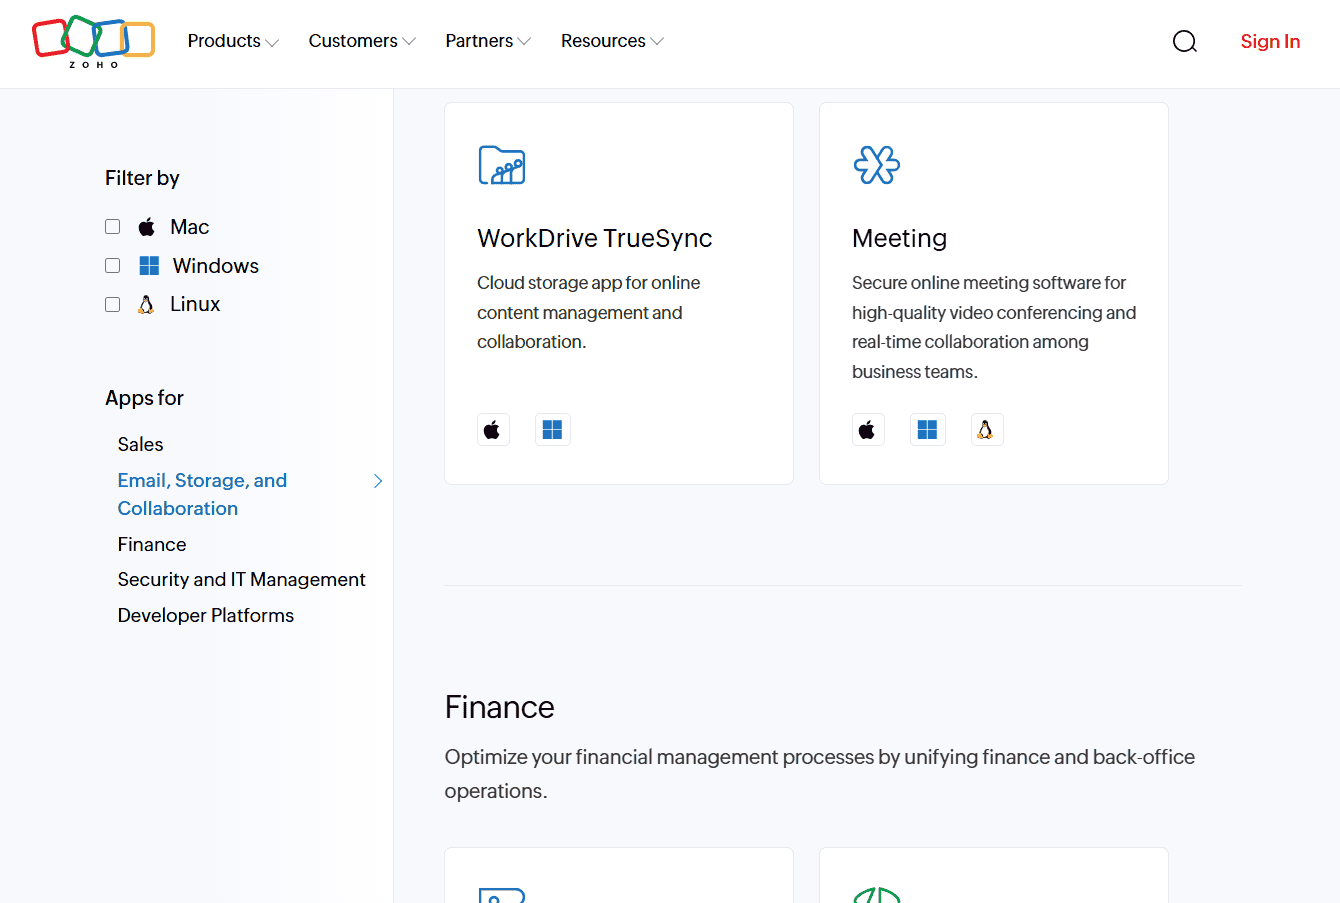Image resolution: width=1340 pixels, height=903 pixels.
Task: Open WorkDrive TrueSync title
Action: click(595, 238)
